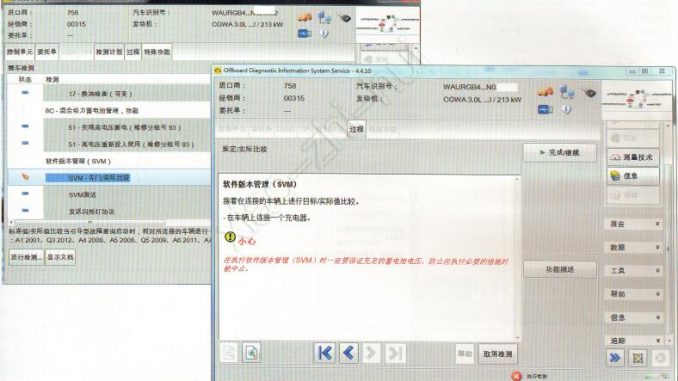This screenshot has height=381, width=678.
Task: Open the 帮助 dropdown in right sidebar
Action: pos(634,294)
